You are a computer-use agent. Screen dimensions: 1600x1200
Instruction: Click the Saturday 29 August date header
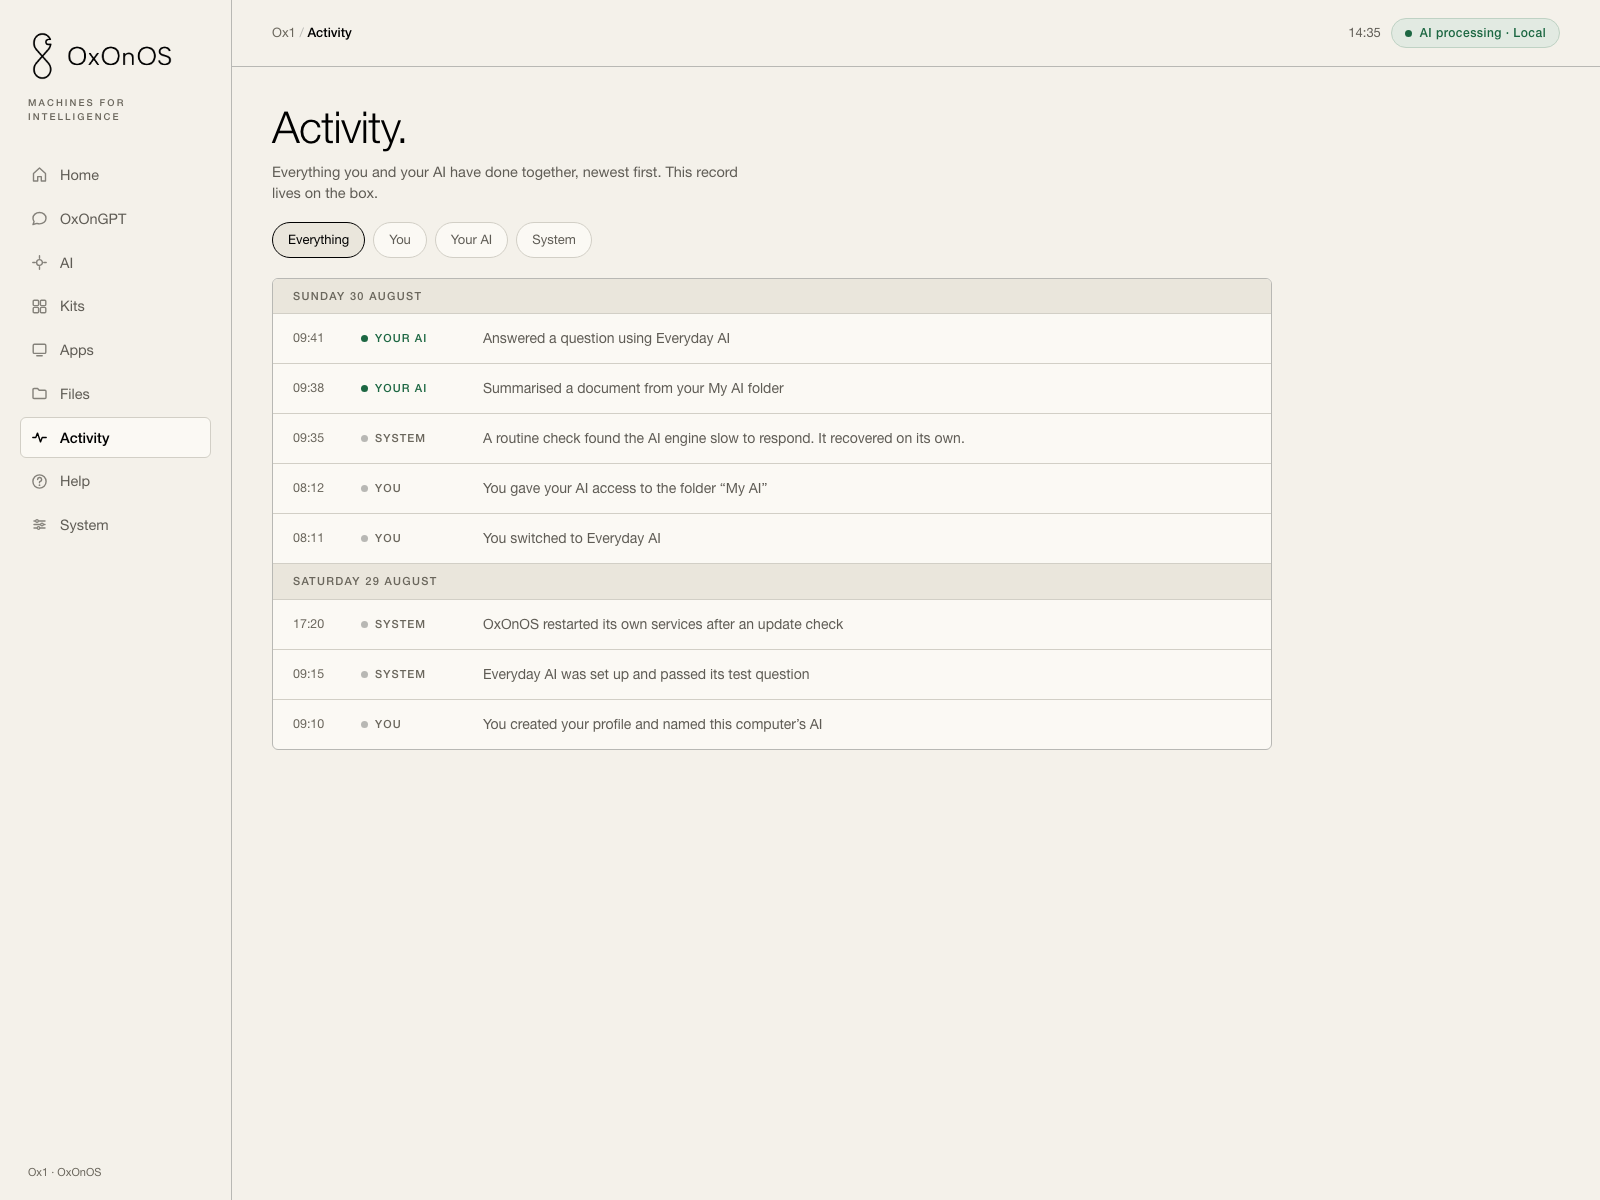click(772, 581)
